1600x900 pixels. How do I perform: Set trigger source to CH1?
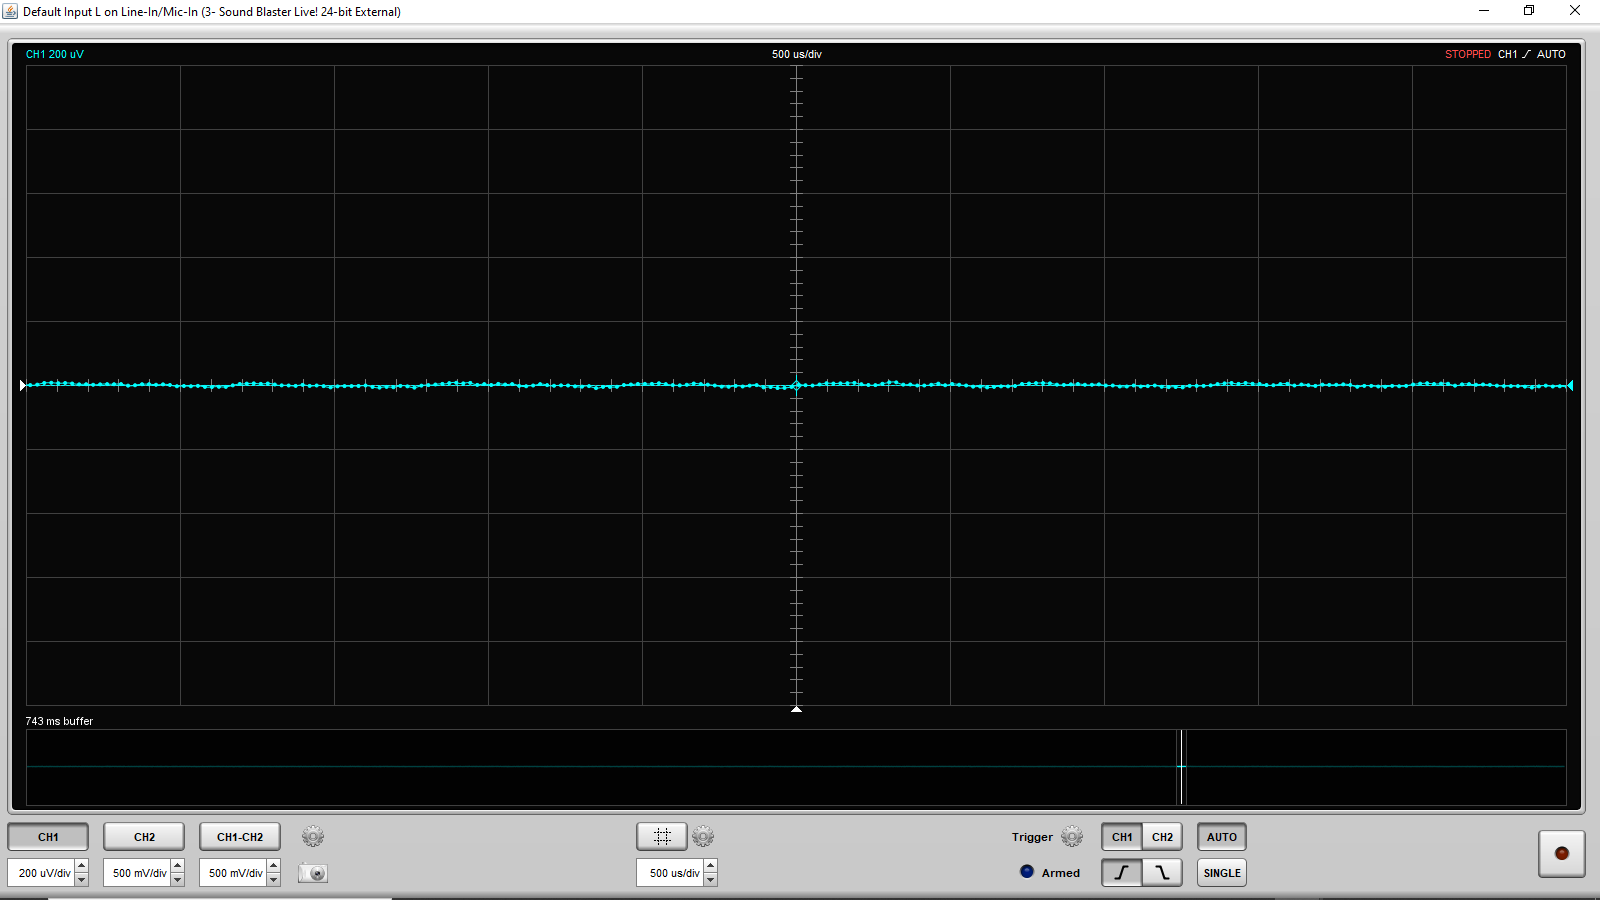point(1122,837)
